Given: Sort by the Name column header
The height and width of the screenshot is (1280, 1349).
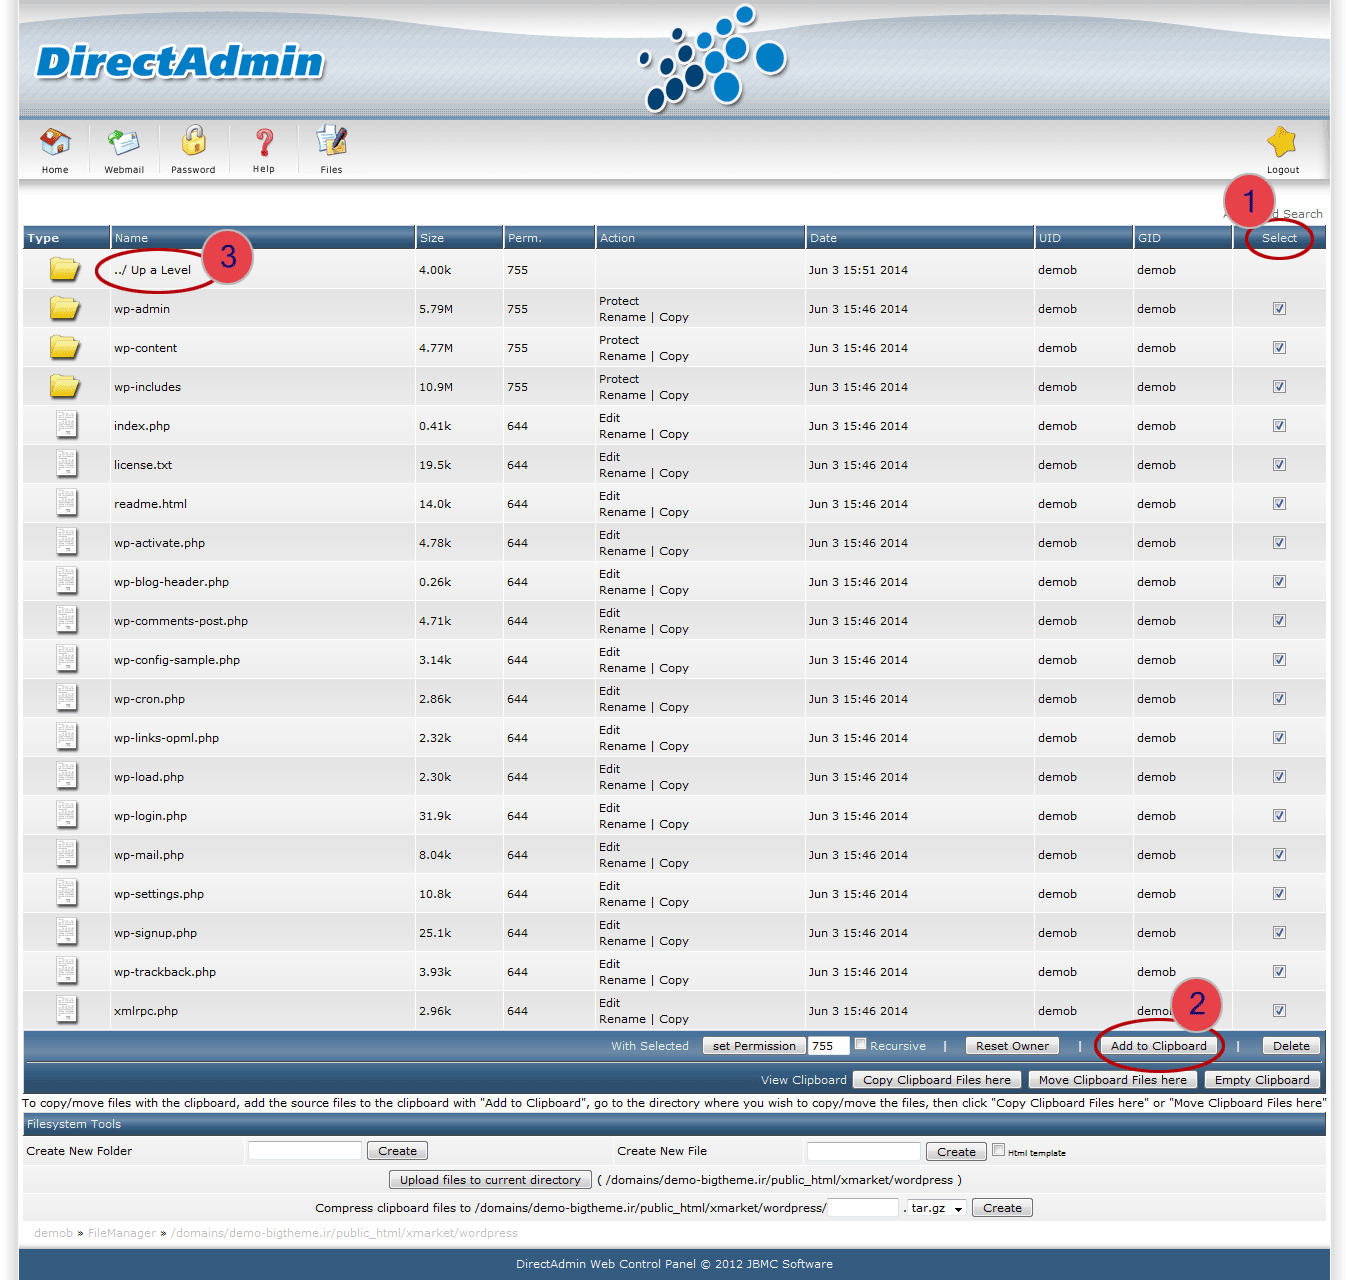Looking at the screenshot, I should pos(131,238).
